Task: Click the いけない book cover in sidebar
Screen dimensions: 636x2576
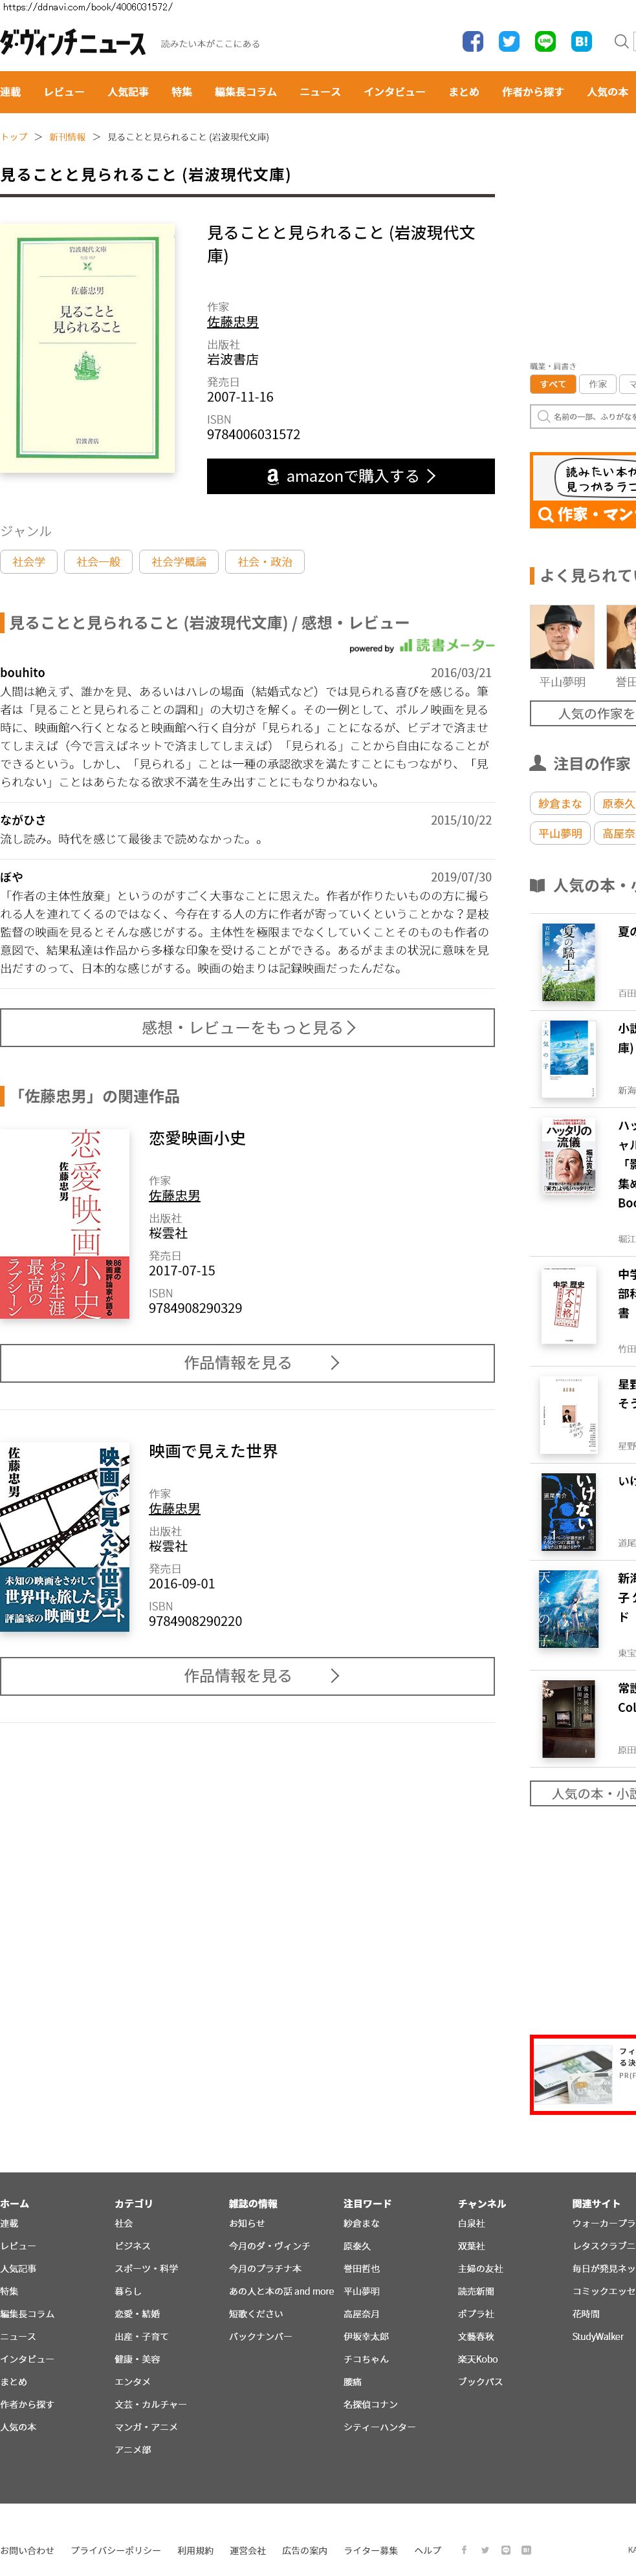Action: point(568,1512)
